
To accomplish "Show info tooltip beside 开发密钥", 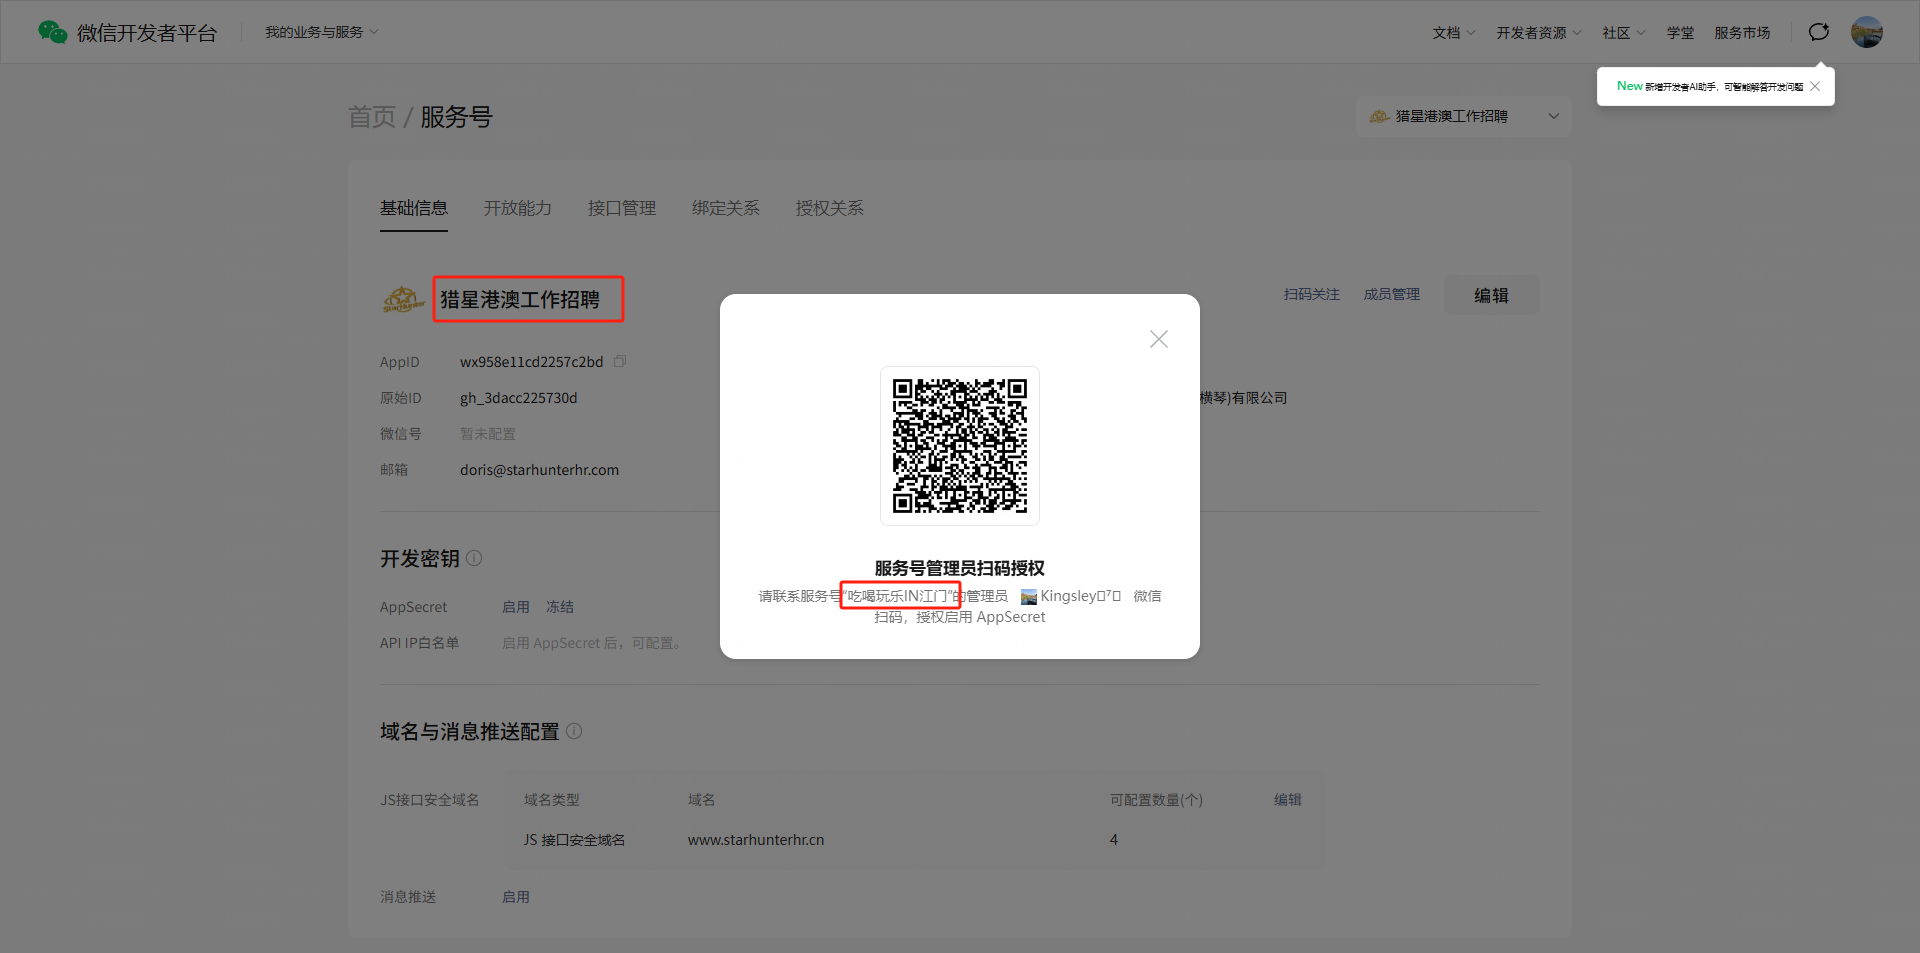I will [x=474, y=558].
